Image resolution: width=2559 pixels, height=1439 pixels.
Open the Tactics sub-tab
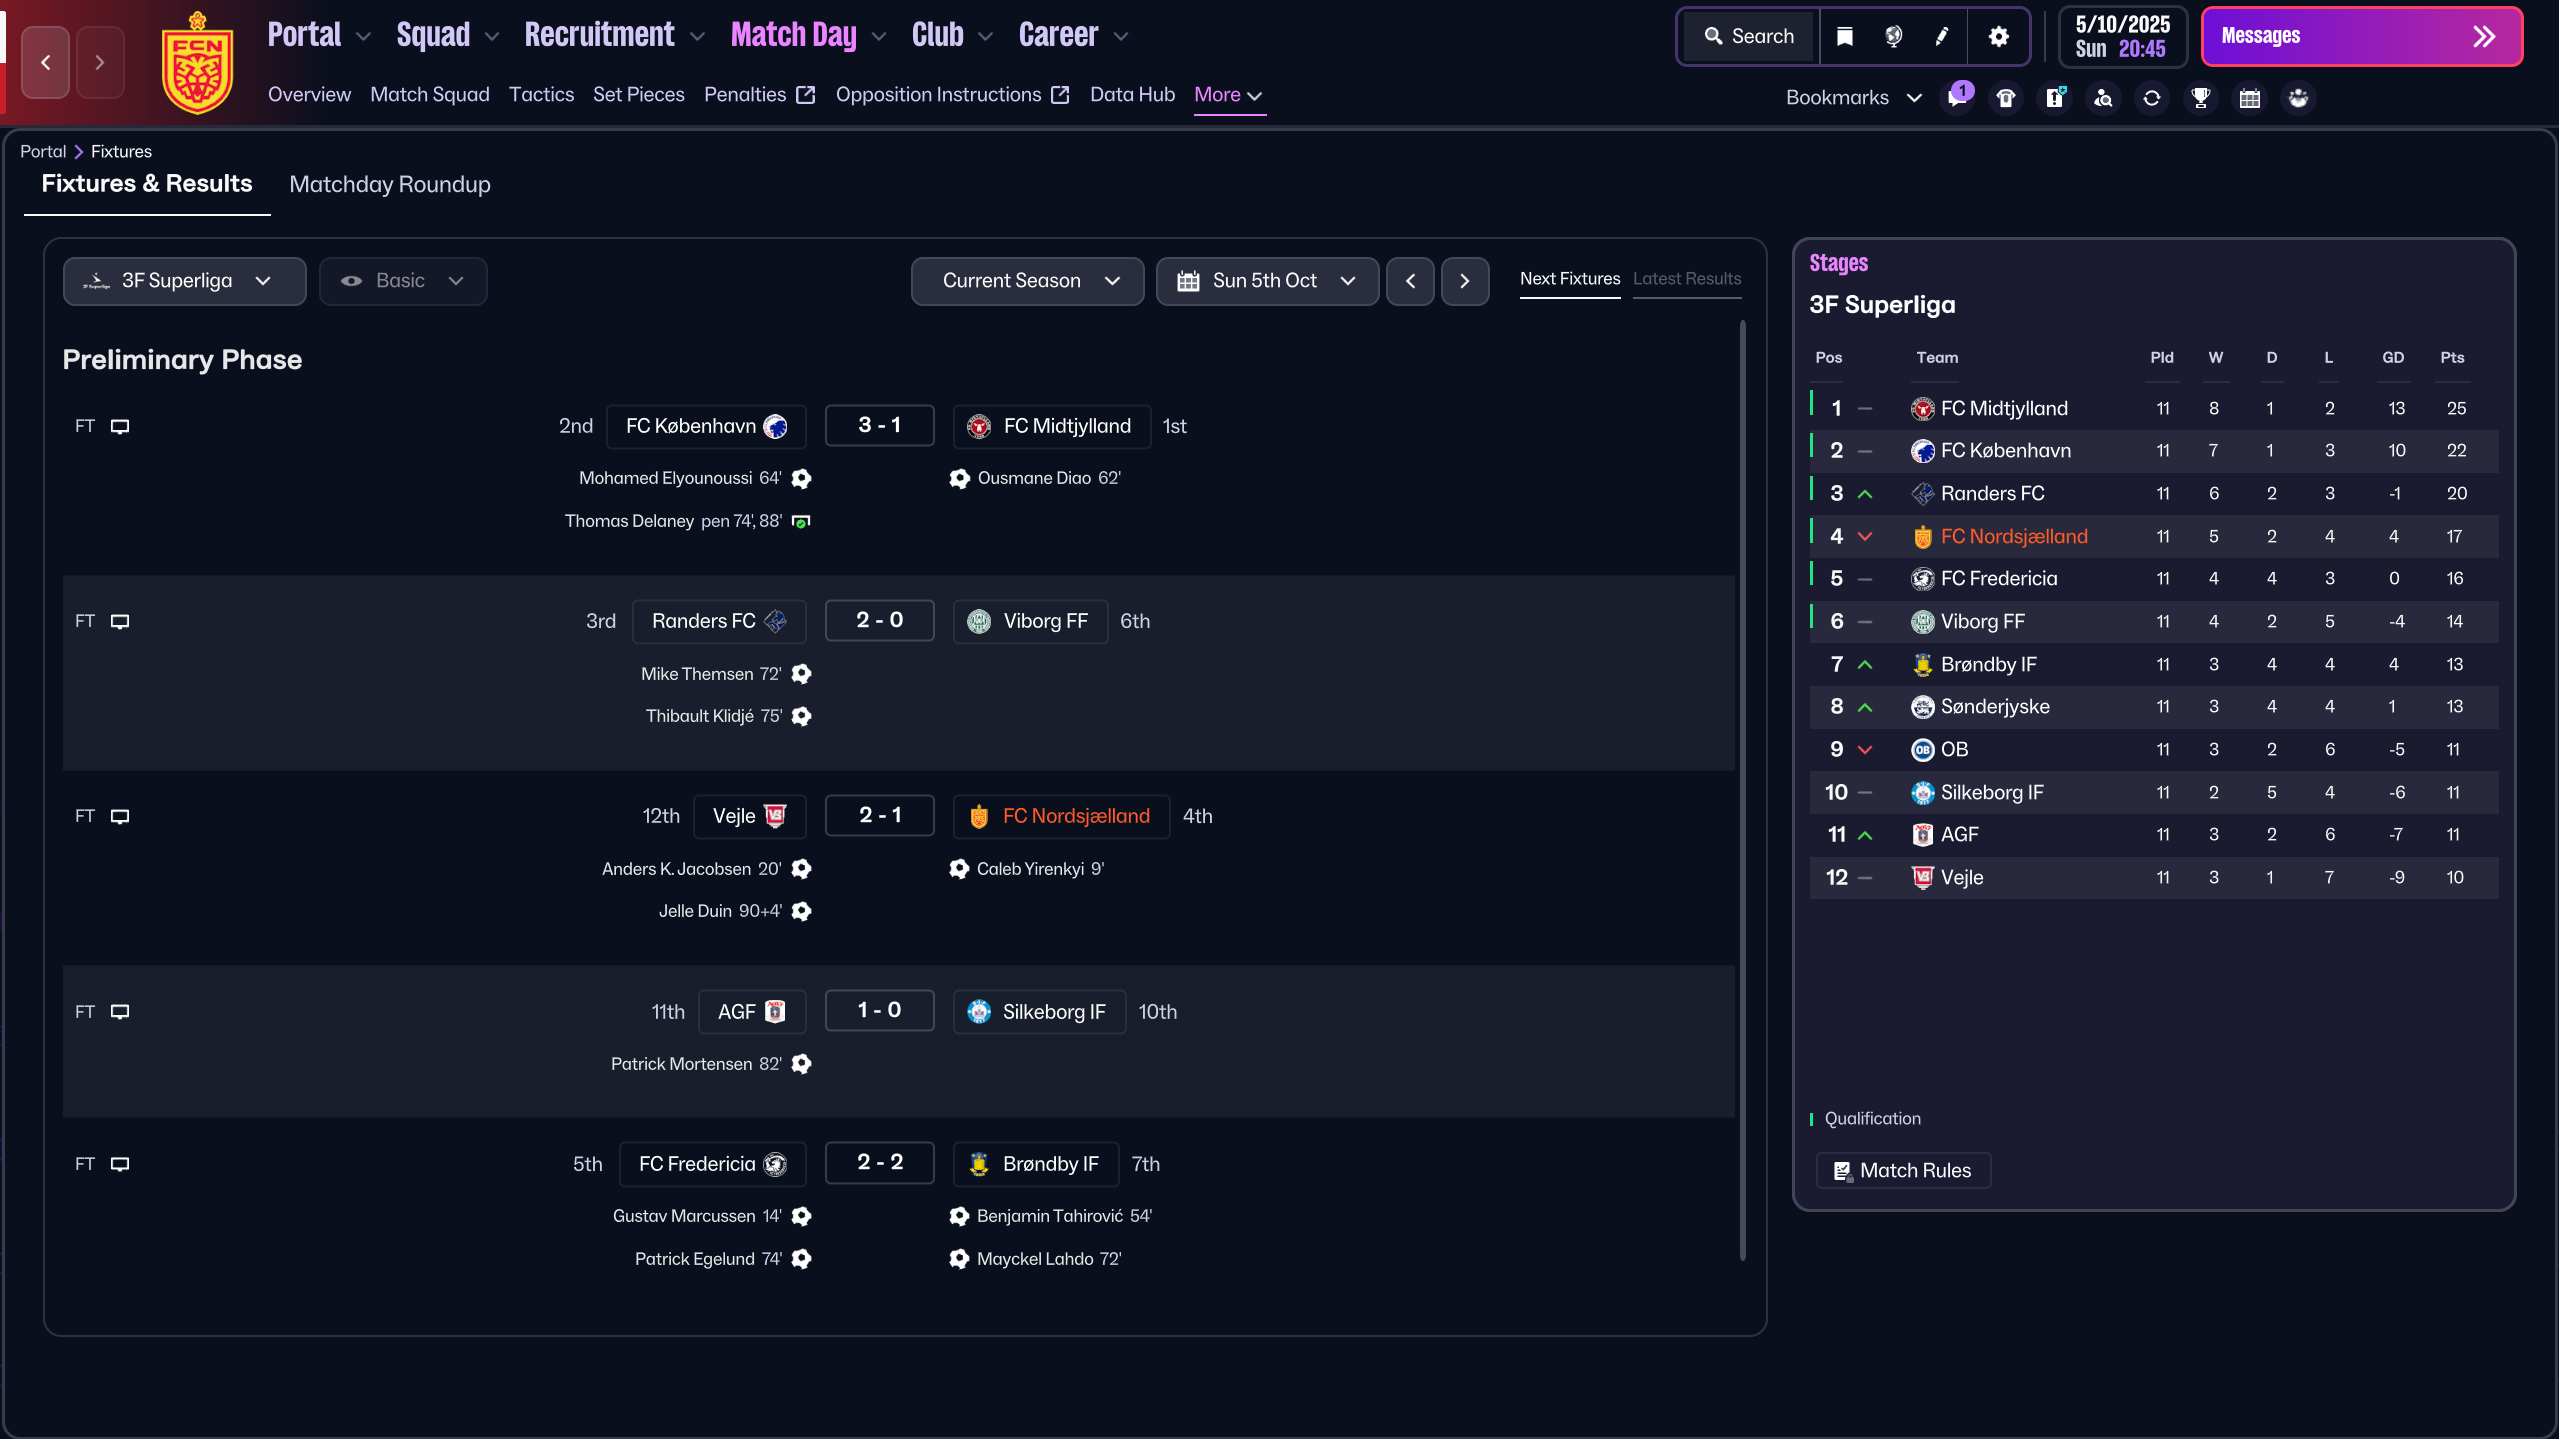click(541, 95)
